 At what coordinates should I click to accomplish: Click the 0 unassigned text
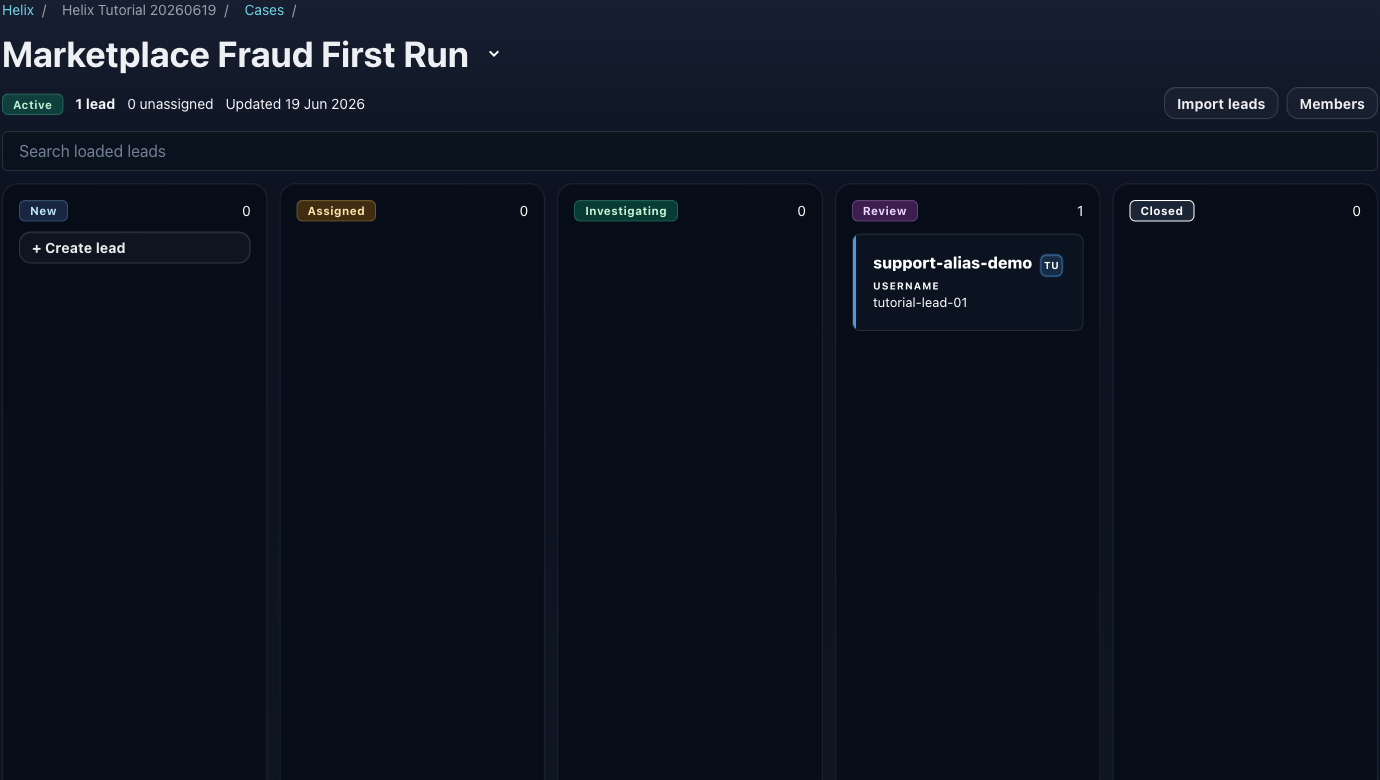(170, 104)
